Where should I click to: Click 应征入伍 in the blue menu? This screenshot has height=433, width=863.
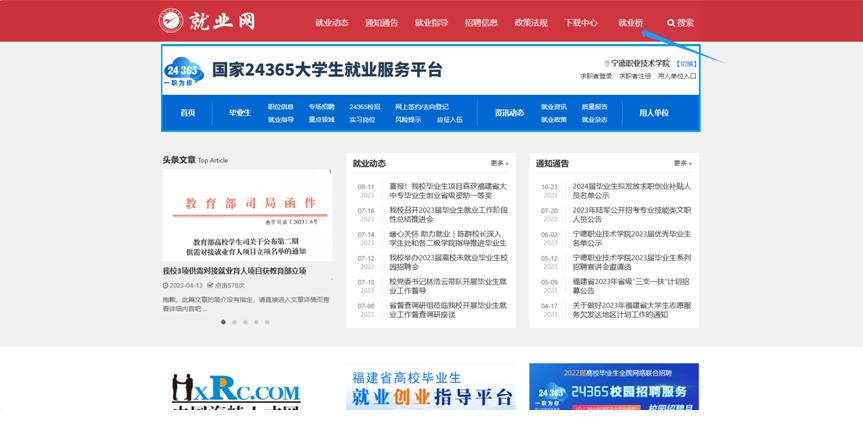click(450, 119)
